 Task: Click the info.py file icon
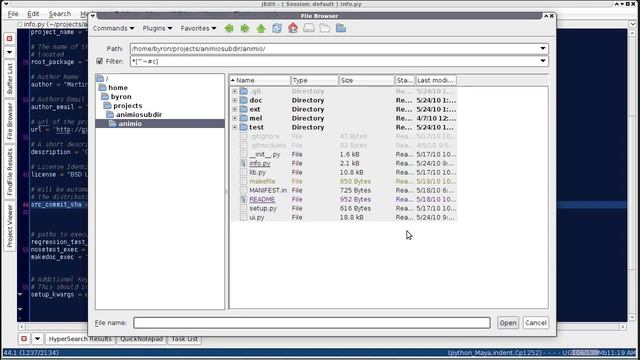(244, 163)
